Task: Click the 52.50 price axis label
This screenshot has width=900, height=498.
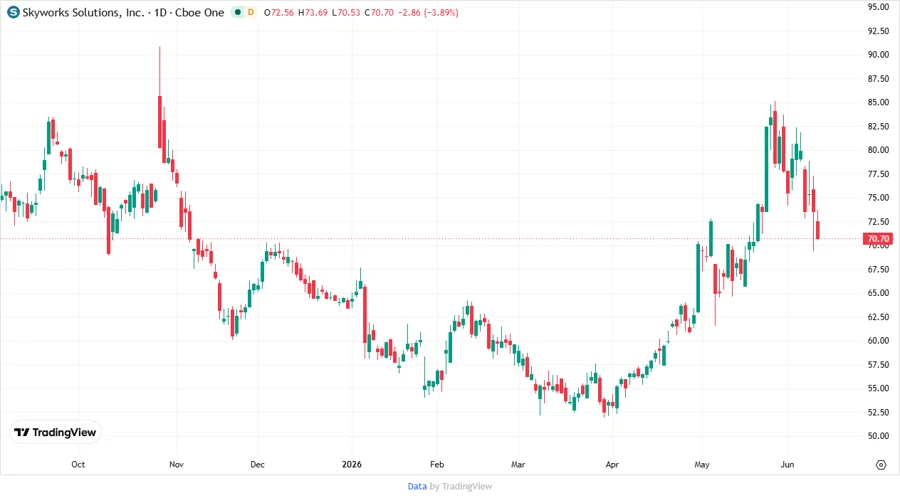Action: [x=878, y=412]
